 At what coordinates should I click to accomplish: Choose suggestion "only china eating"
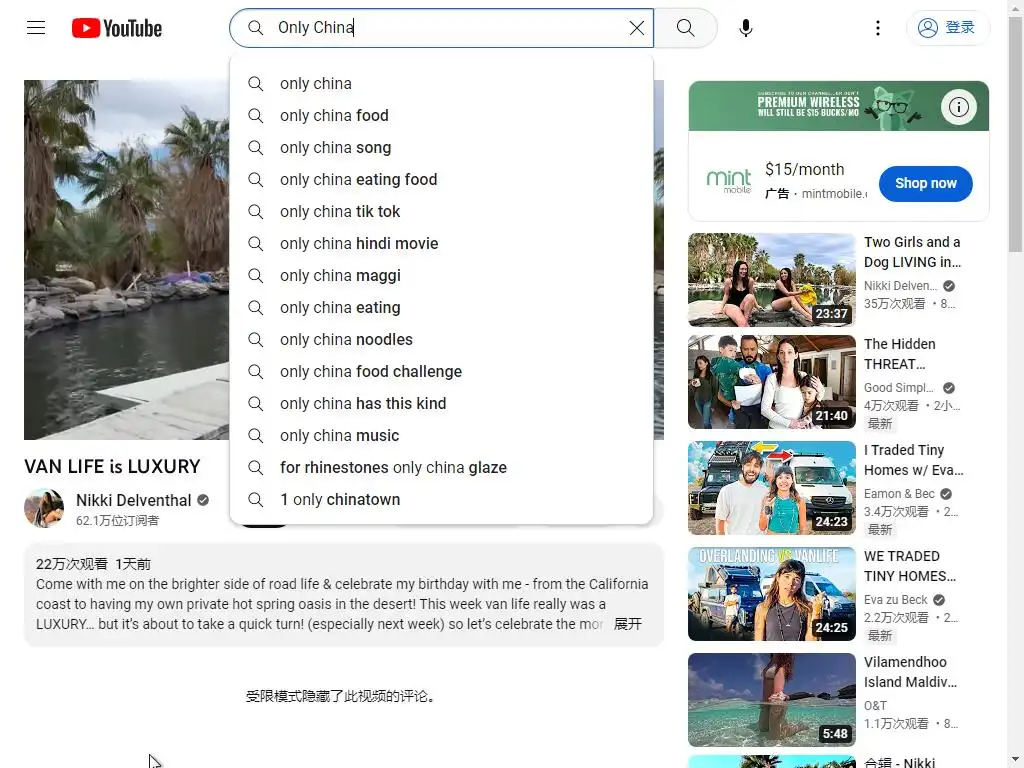click(441, 308)
